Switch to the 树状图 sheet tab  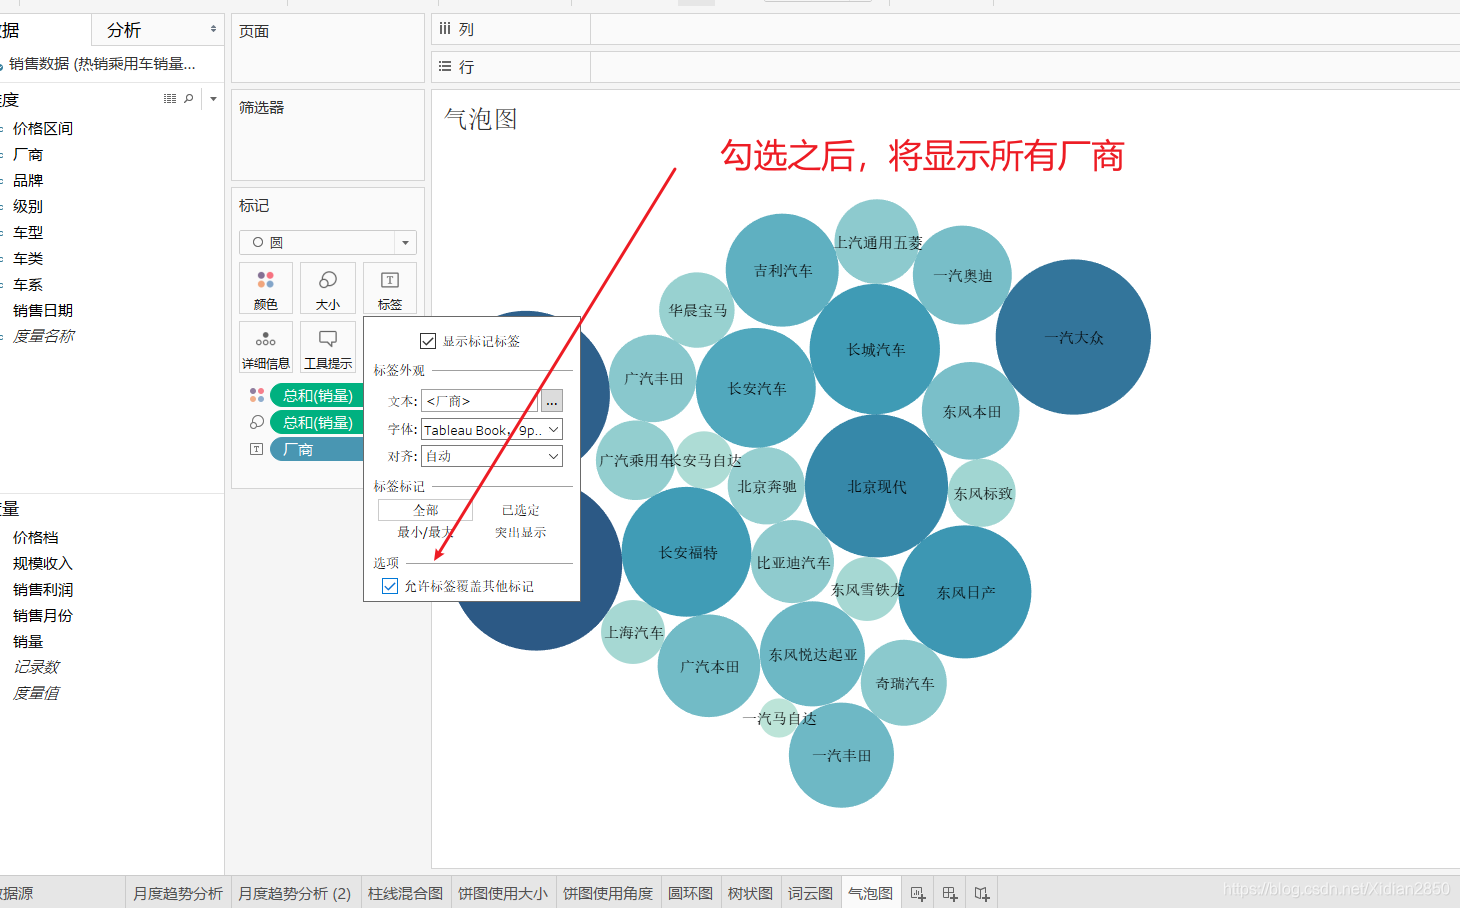click(751, 893)
